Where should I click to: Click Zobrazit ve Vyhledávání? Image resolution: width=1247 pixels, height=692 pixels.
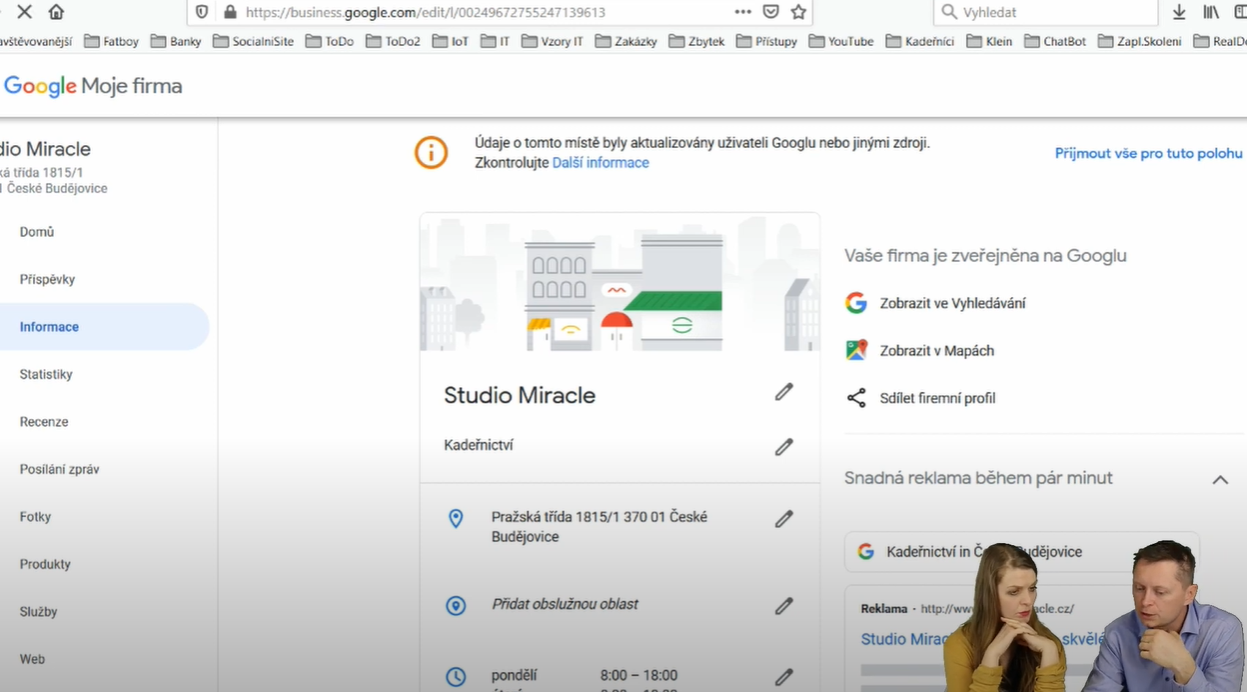click(952, 303)
